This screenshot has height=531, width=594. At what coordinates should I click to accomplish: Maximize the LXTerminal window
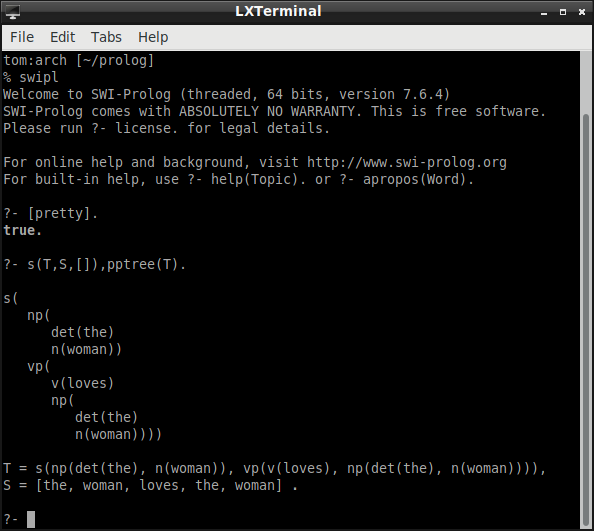click(563, 12)
